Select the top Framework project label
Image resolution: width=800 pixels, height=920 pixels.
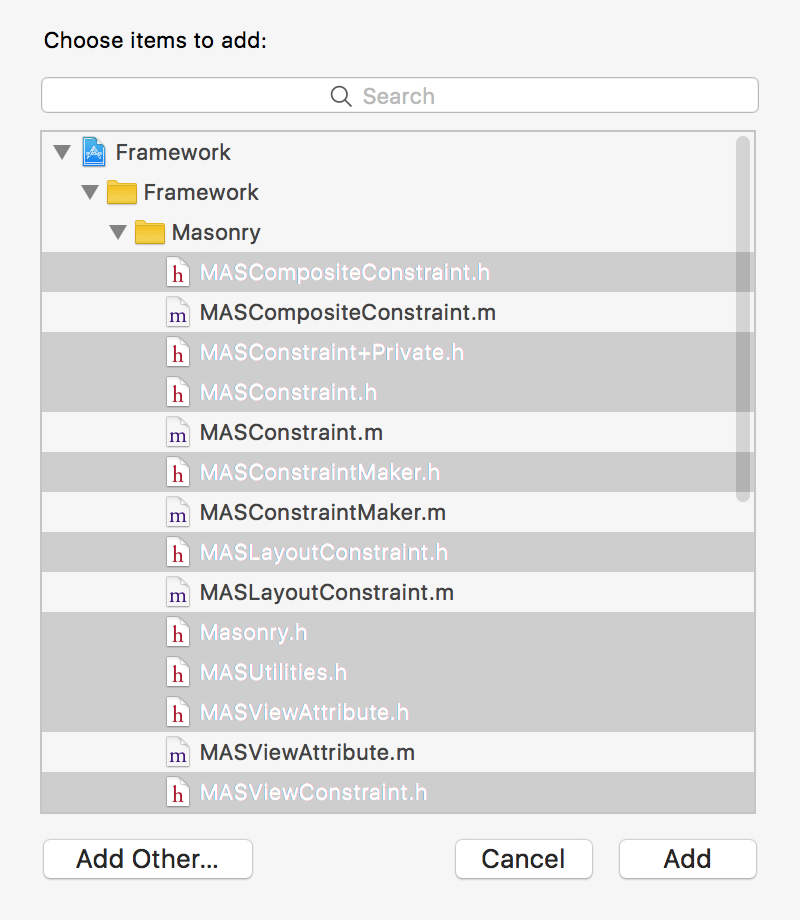coord(173,153)
